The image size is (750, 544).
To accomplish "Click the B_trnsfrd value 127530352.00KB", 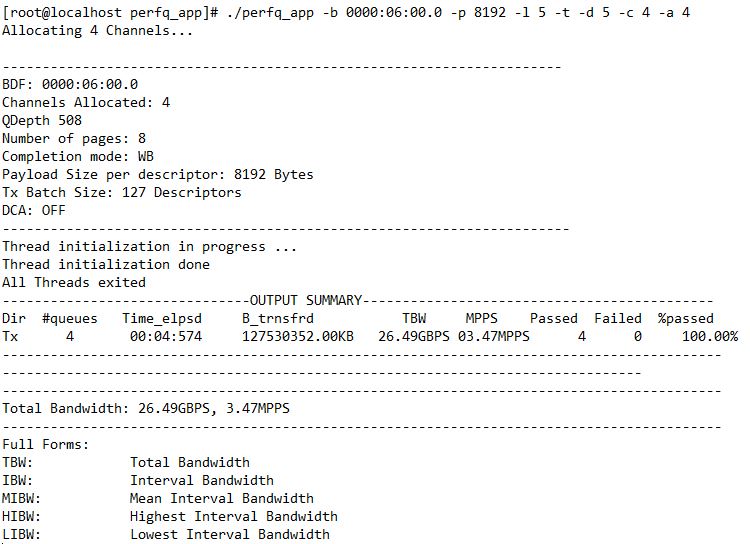I will click(x=298, y=336).
